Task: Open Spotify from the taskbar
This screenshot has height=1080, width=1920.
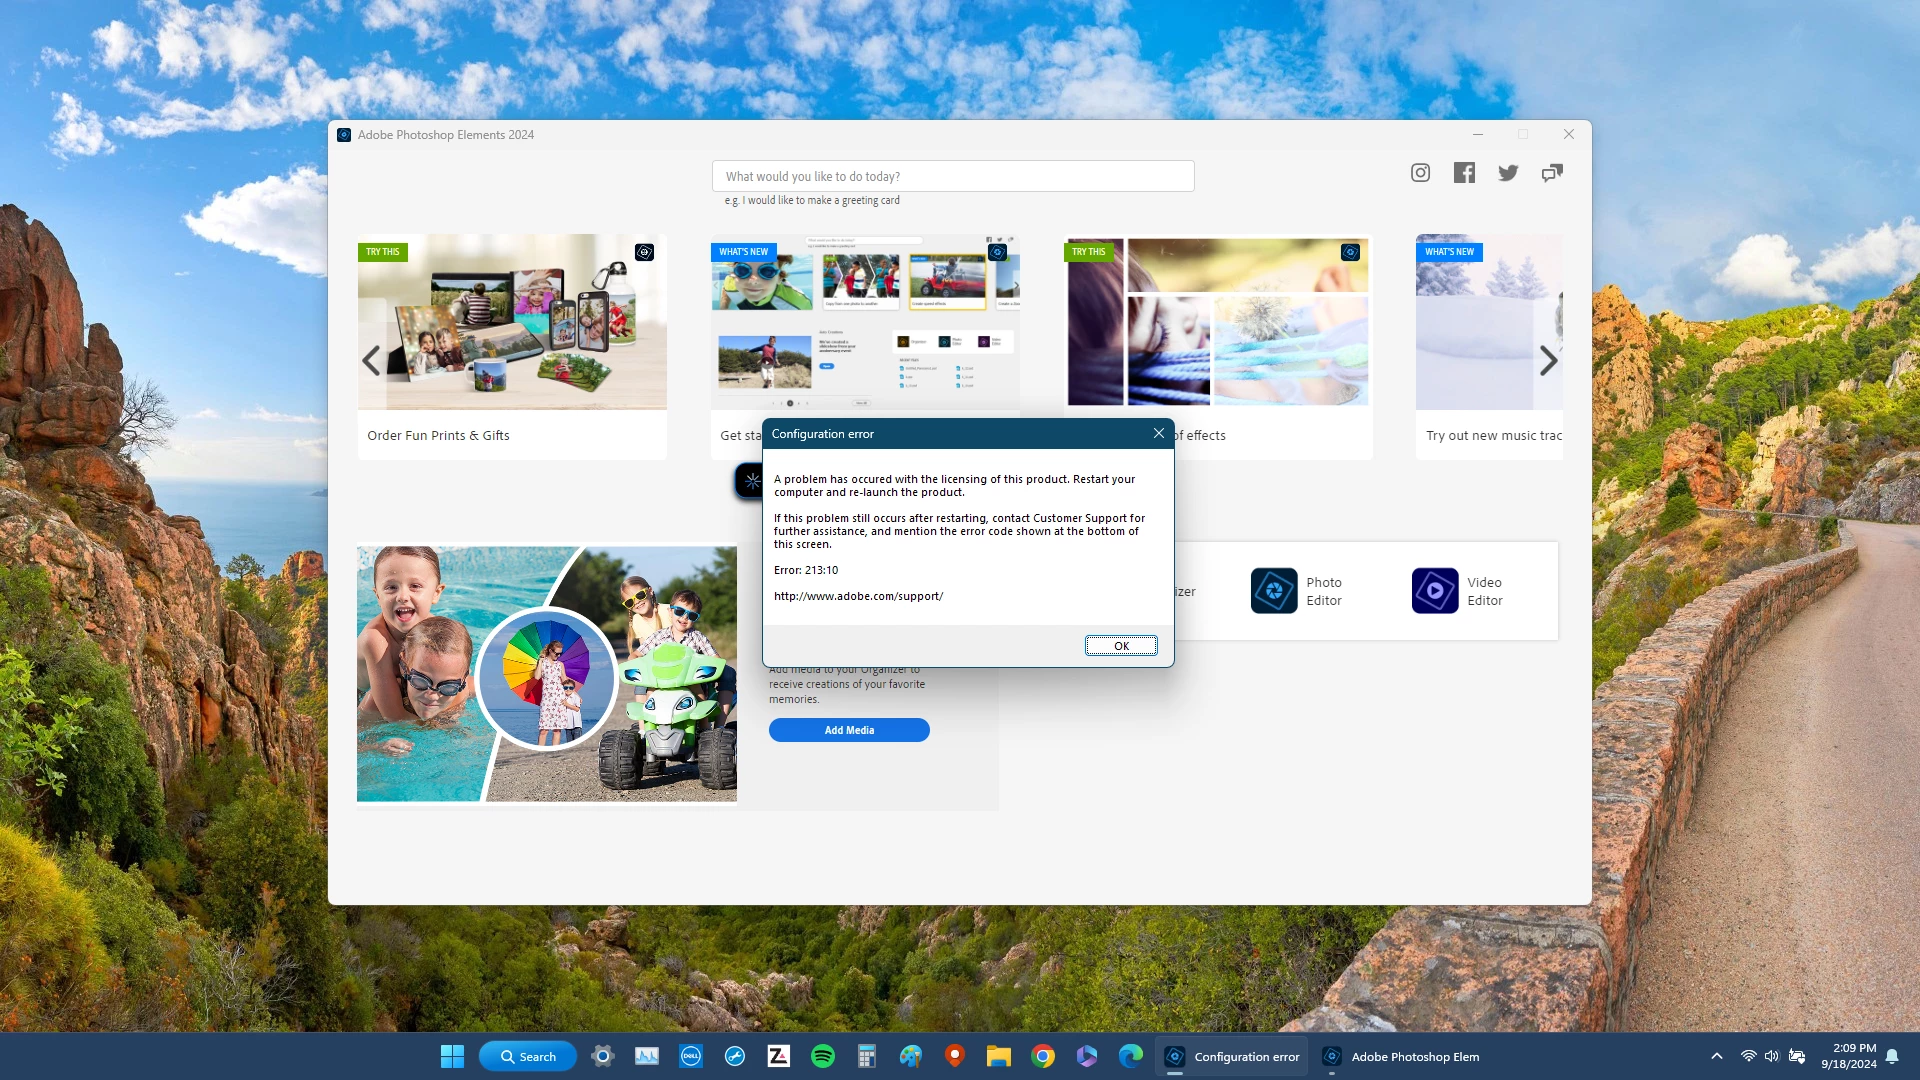Action: [823, 1056]
